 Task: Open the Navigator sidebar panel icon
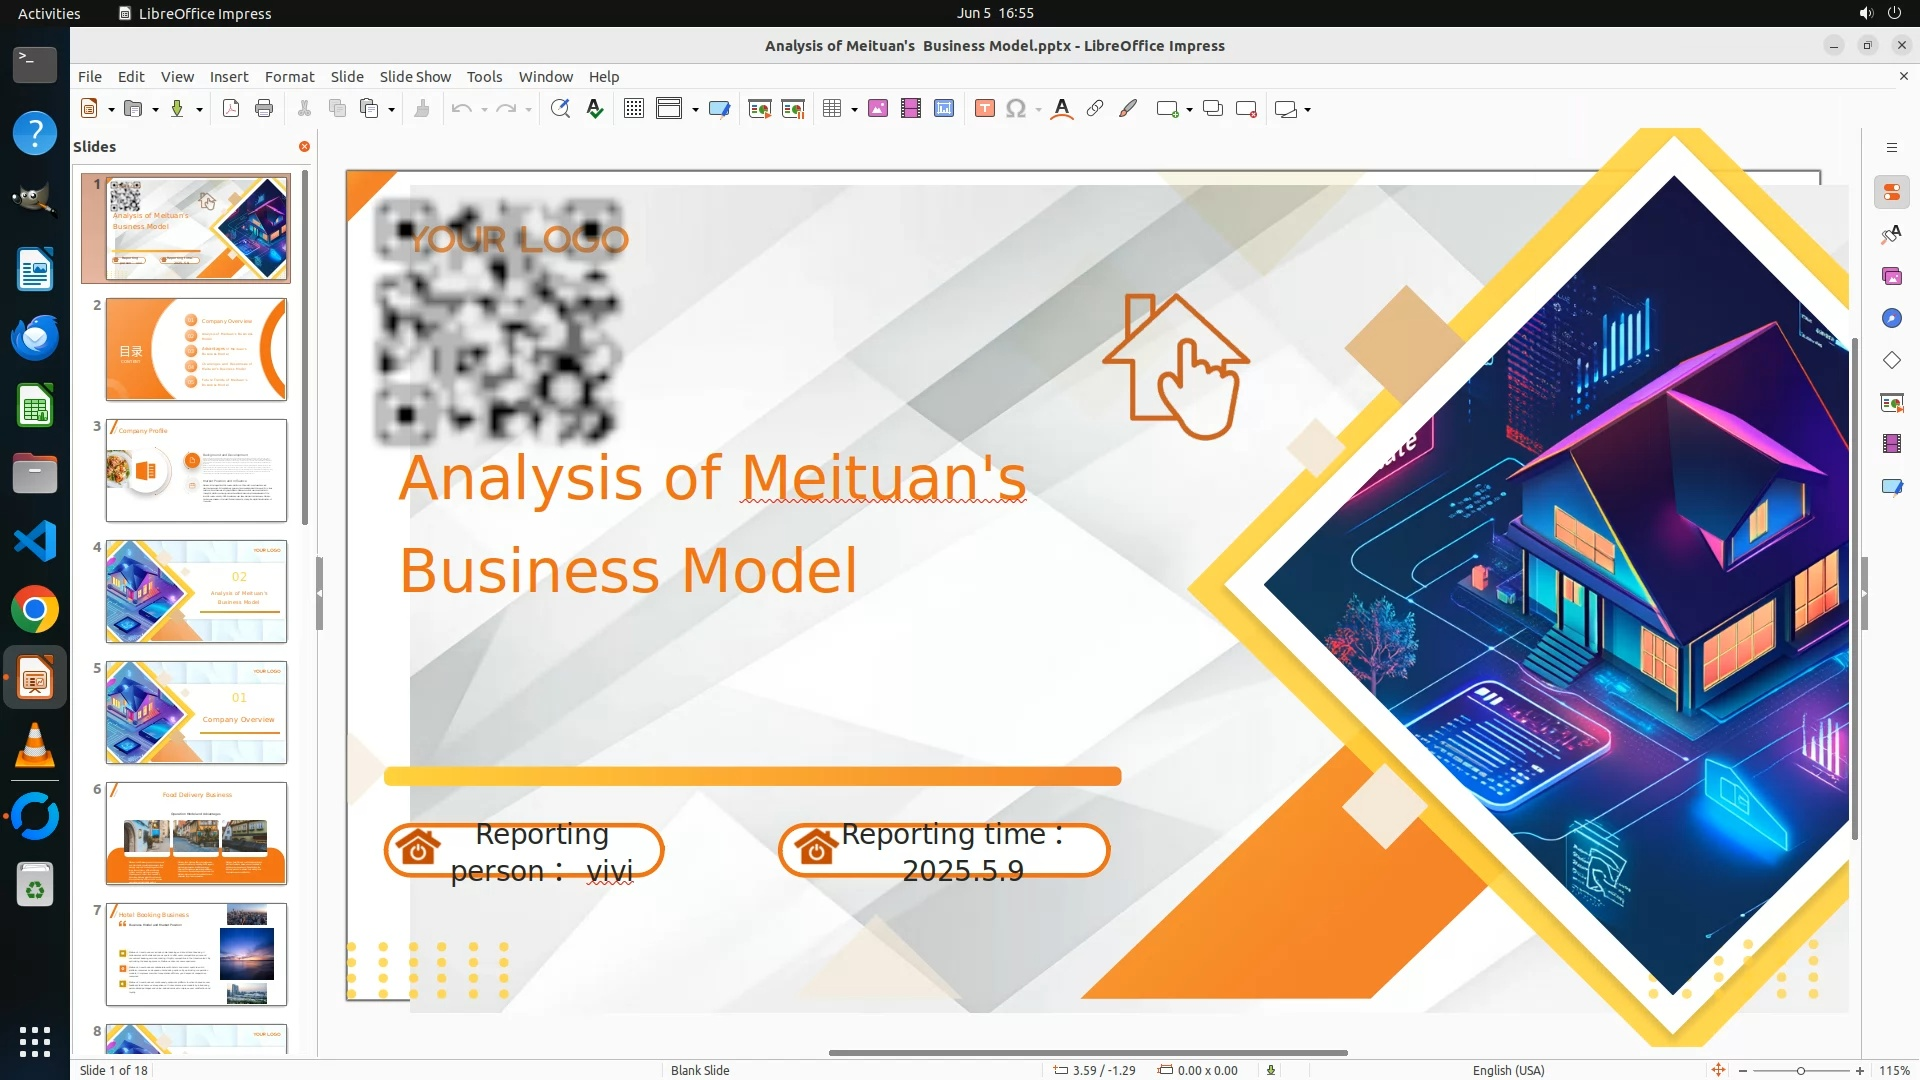[1891, 318]
